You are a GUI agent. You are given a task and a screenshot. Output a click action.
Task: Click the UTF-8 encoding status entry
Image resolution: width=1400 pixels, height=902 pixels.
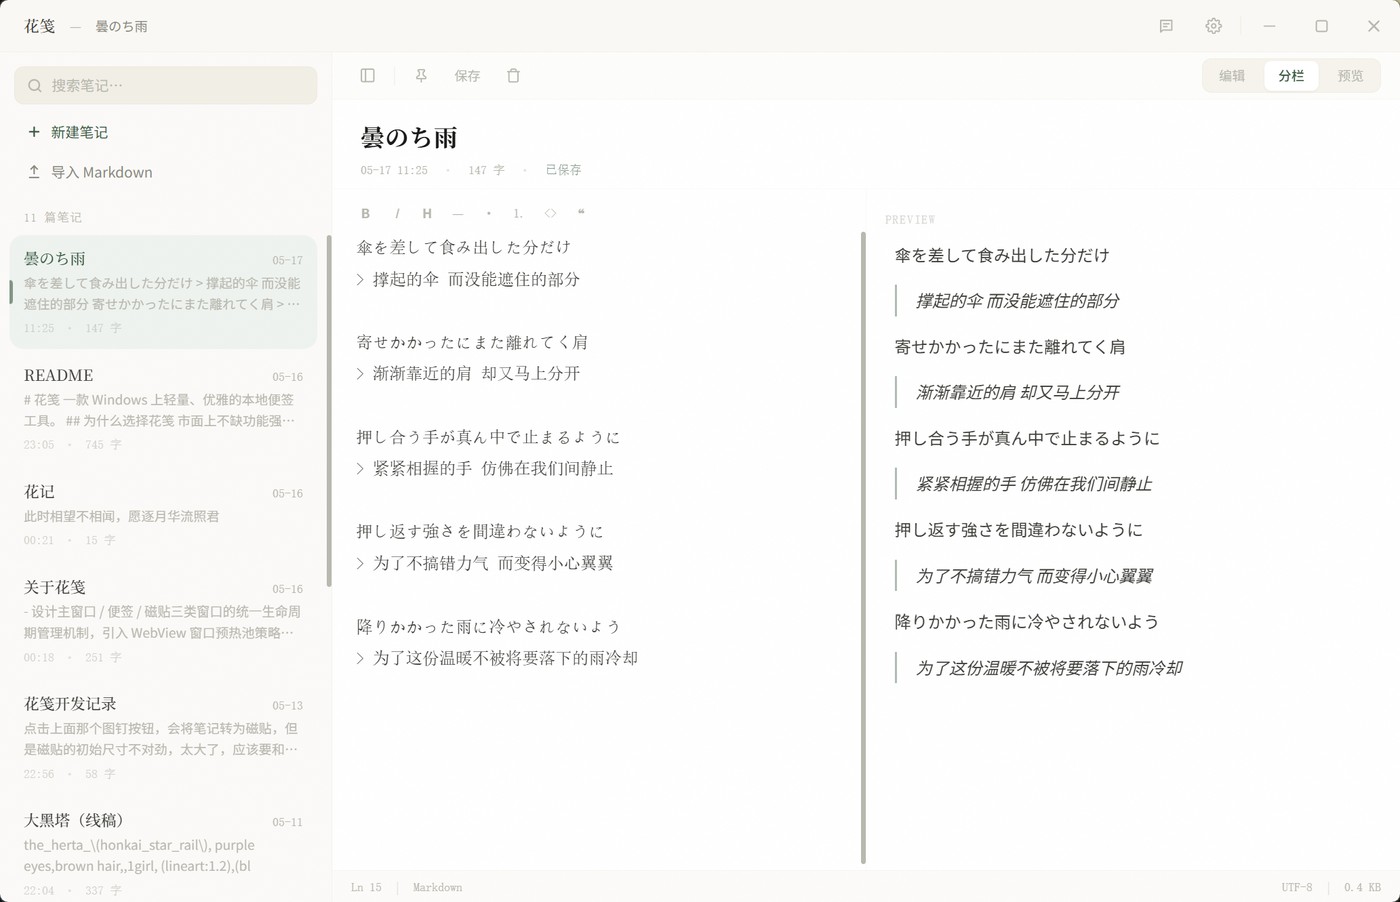[x=1297, y=888]
